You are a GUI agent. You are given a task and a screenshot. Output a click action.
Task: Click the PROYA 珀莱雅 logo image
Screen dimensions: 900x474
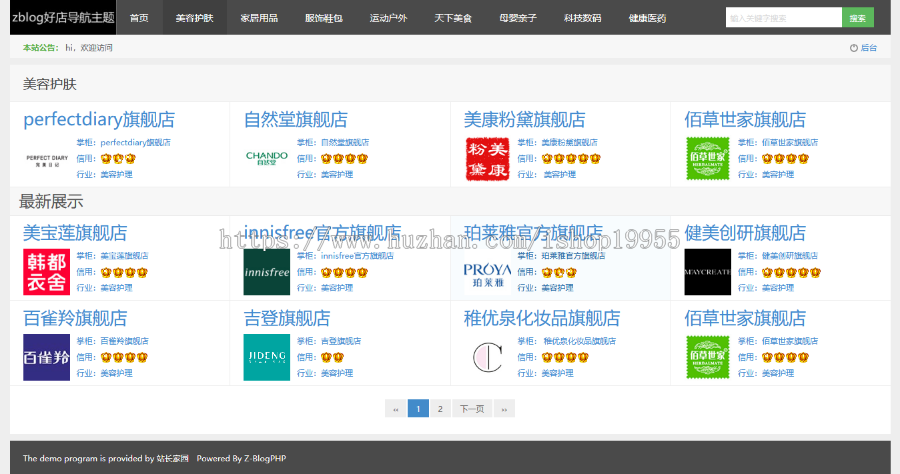tap(487, 272)
